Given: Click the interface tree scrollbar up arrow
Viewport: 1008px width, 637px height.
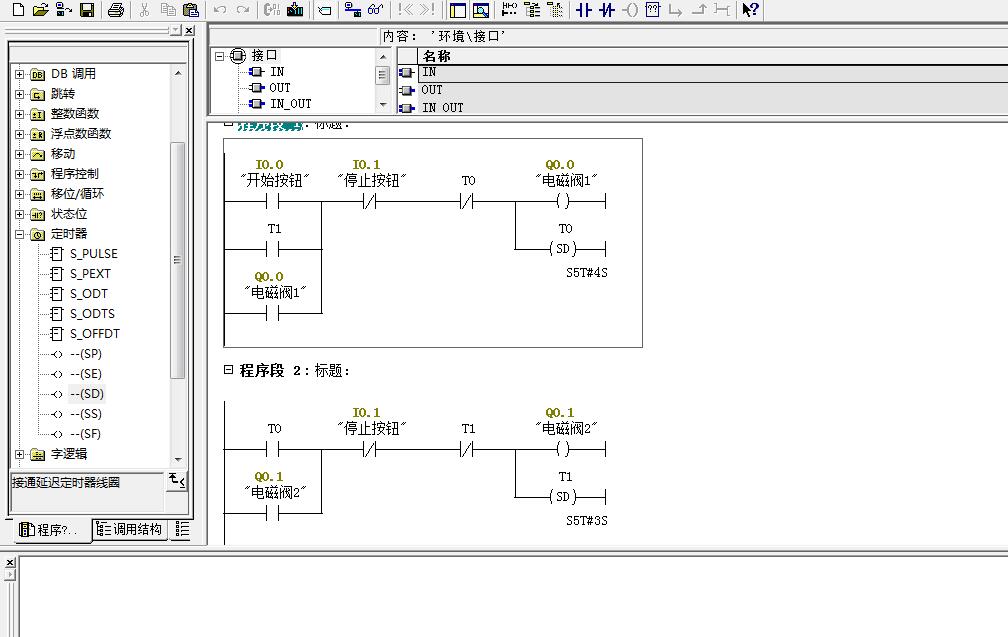Looking at the screenshot, I should (x=383, y=57).
